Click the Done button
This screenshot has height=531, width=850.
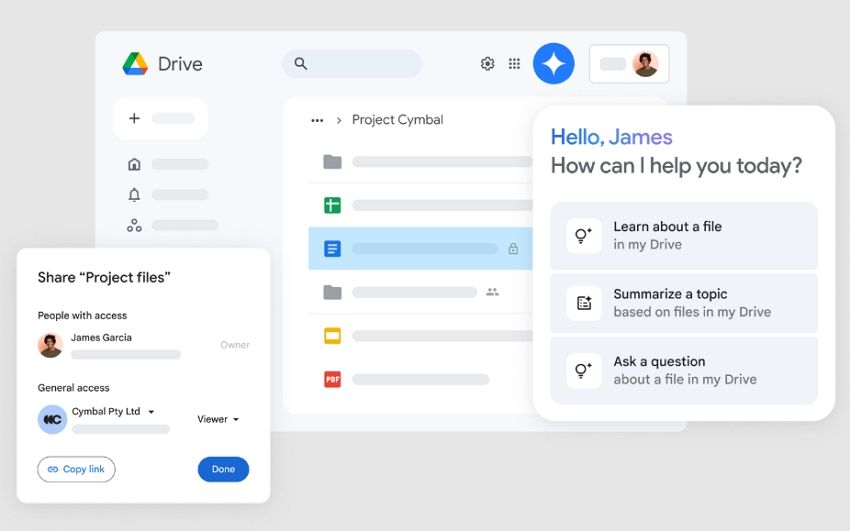pyautogui.click(x=223, y=469)
